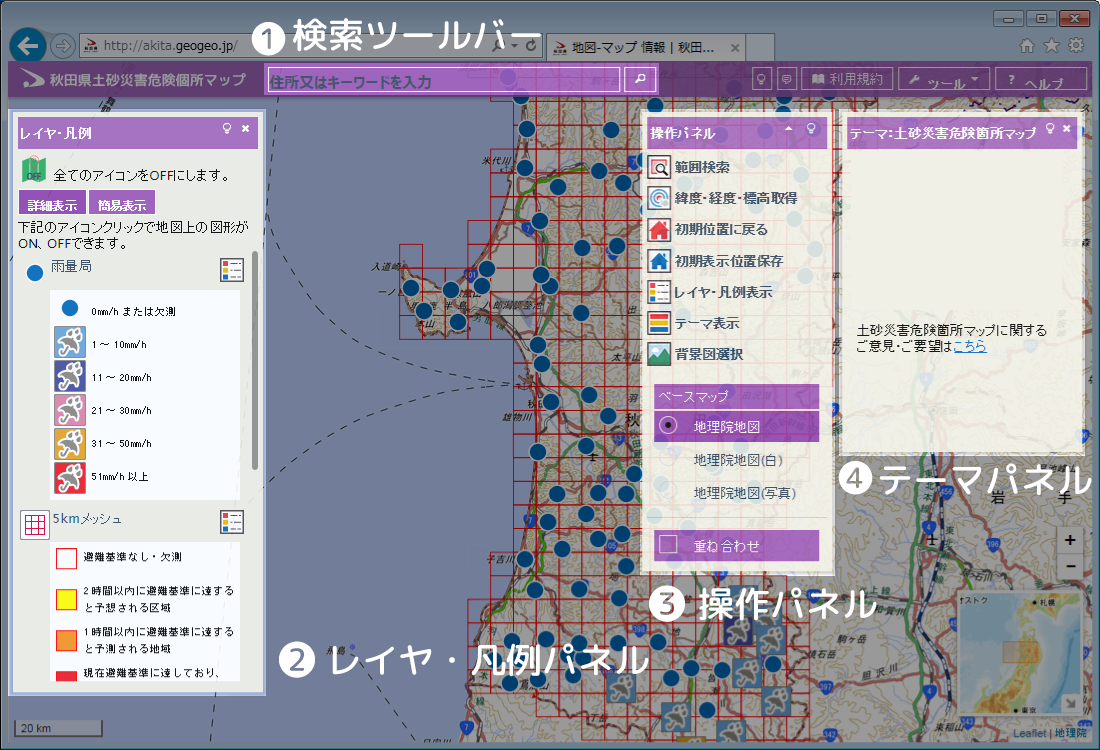Open the 地理院 attribution link
The width and height of the screenshot is (1100, 750).
[1070, 733]
